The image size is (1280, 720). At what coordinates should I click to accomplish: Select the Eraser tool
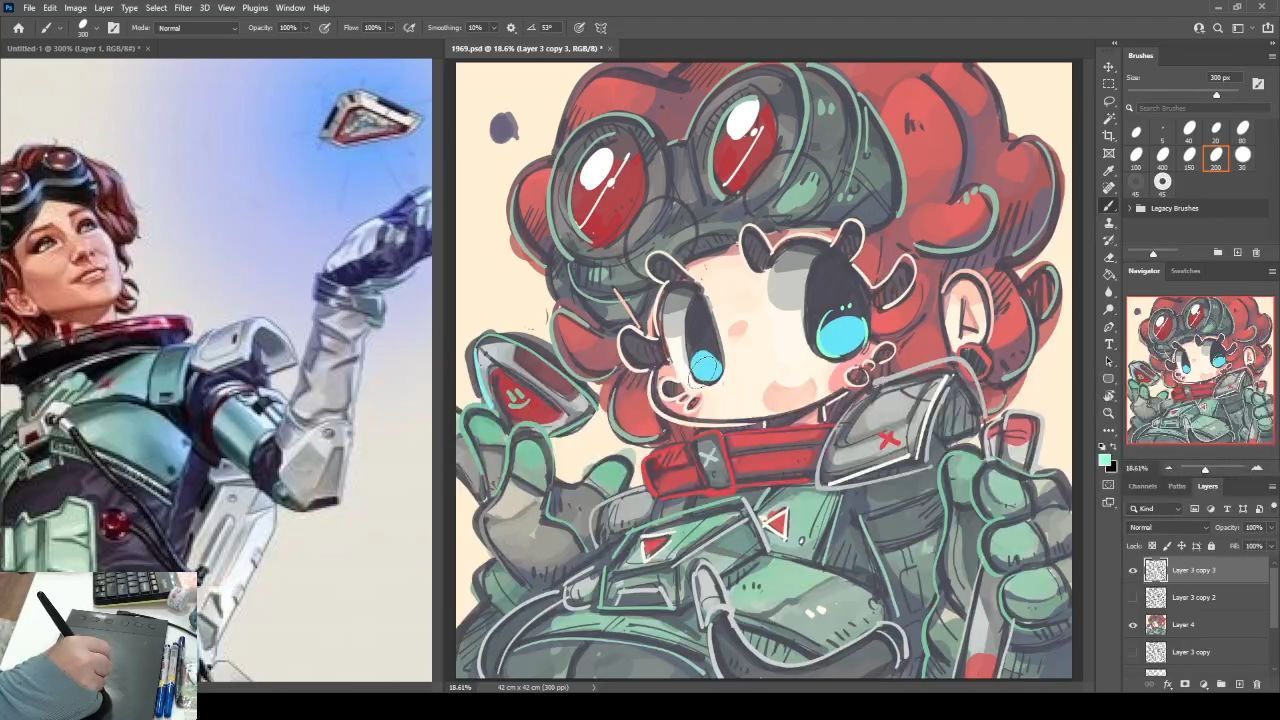pos(1109,257)
